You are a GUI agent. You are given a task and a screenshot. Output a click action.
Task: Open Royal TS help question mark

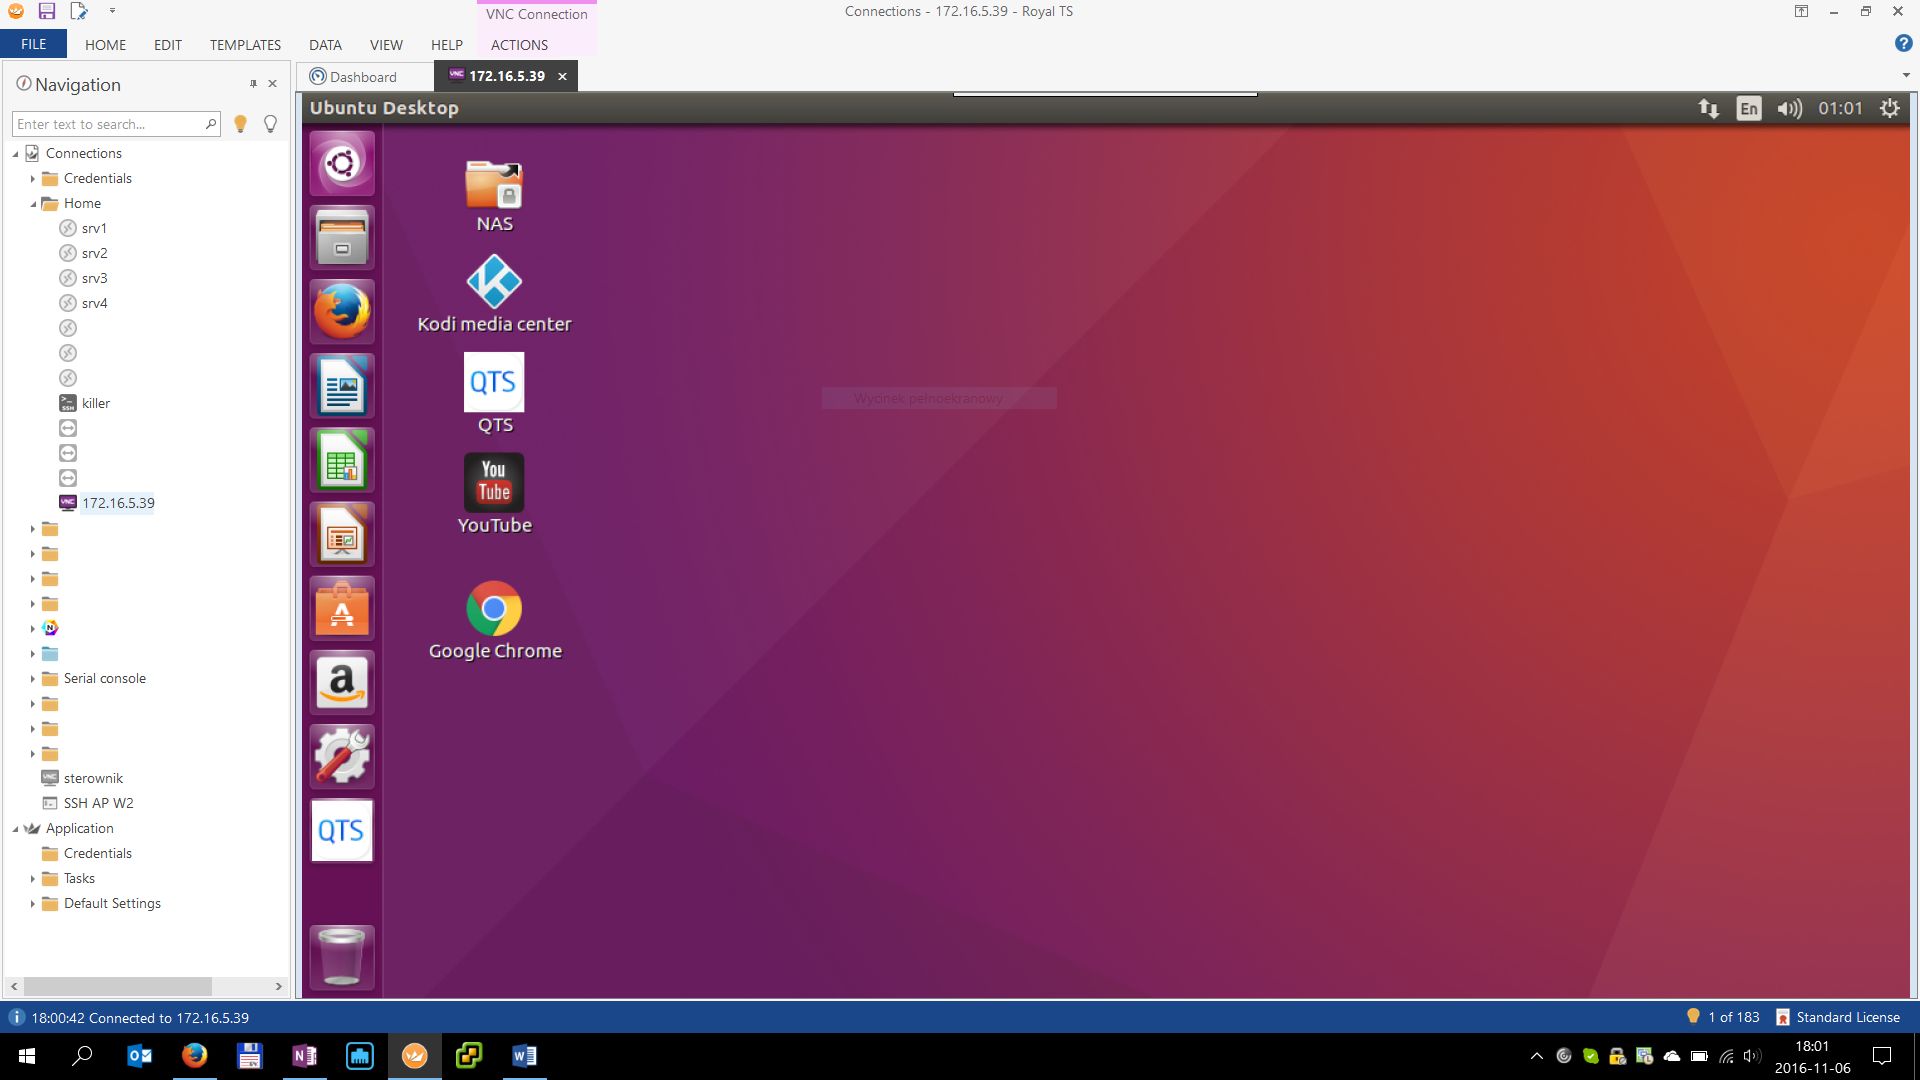1903,43
